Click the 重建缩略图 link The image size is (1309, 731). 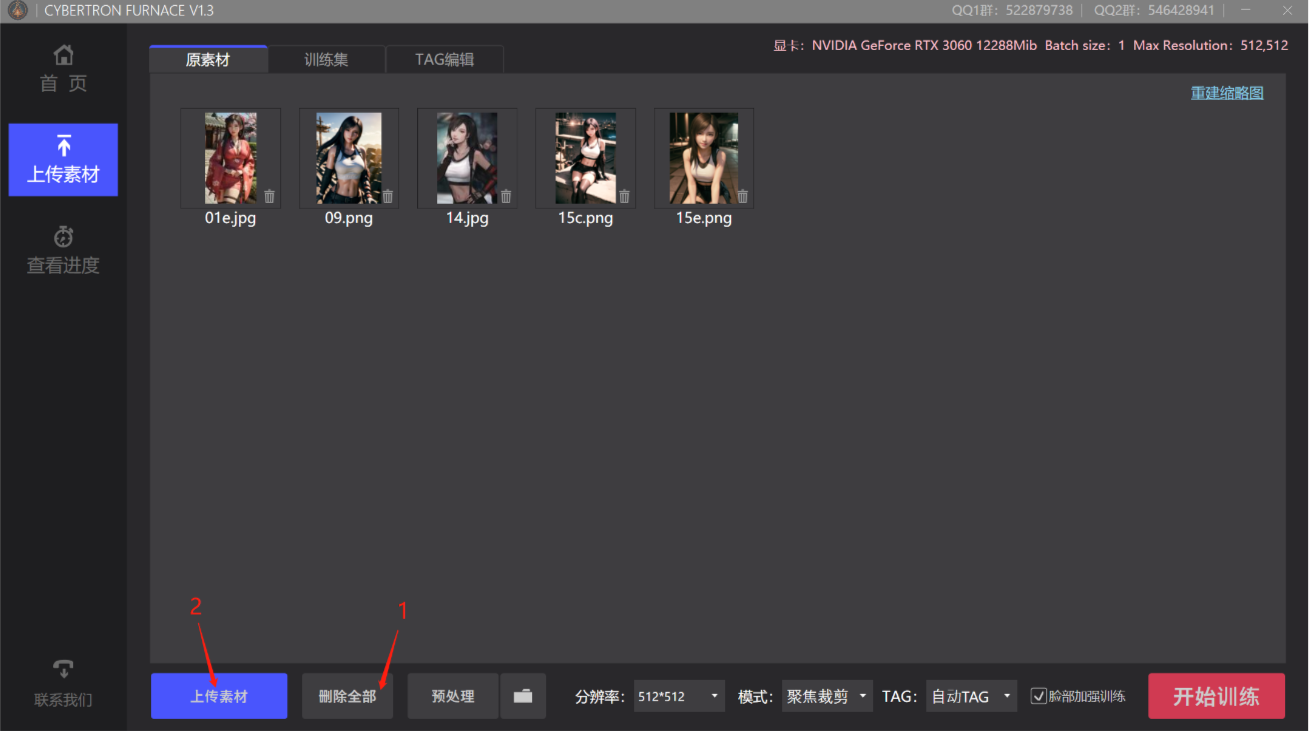point(1227,93)
